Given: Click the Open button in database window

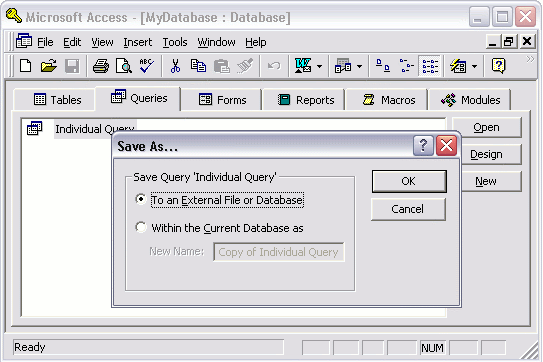Looking at the screenshot, I should (x=487, y=127).
